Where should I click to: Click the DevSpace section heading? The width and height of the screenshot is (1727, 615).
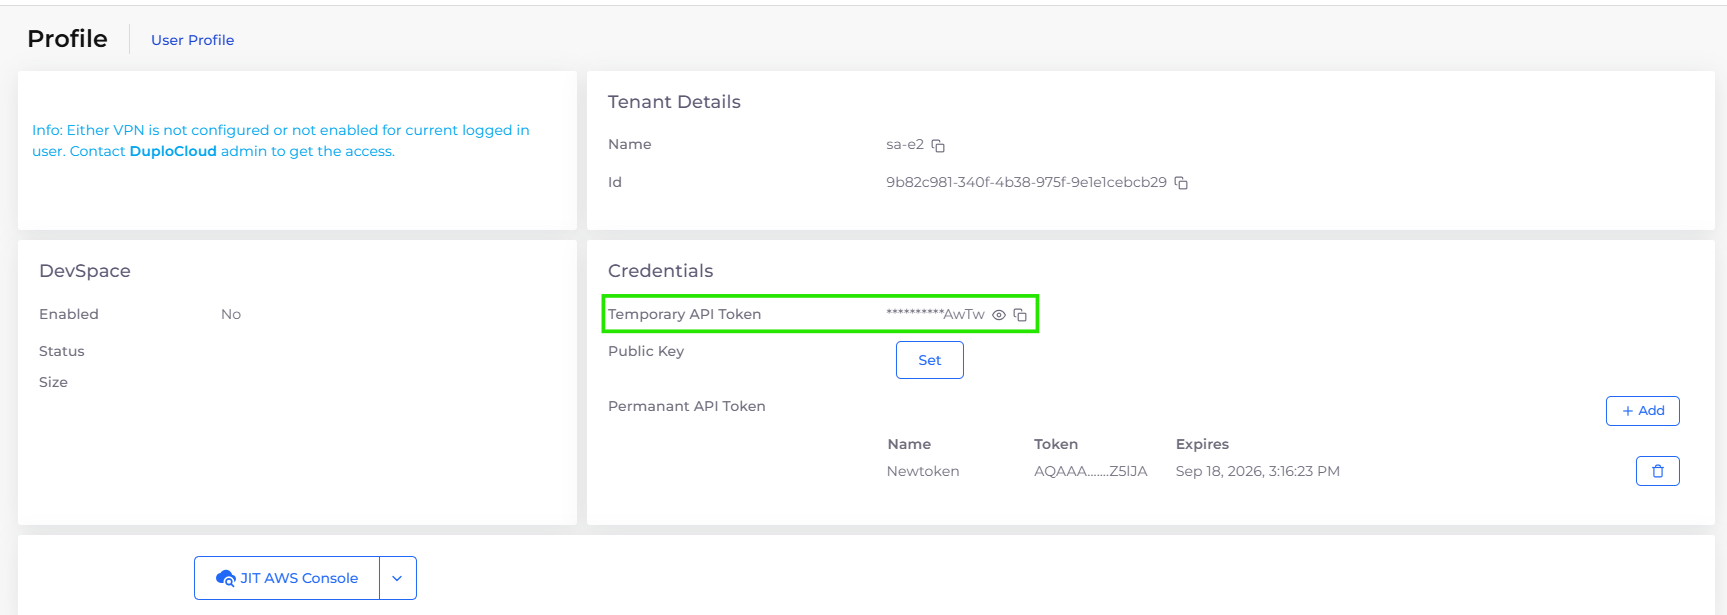[85, 271]
